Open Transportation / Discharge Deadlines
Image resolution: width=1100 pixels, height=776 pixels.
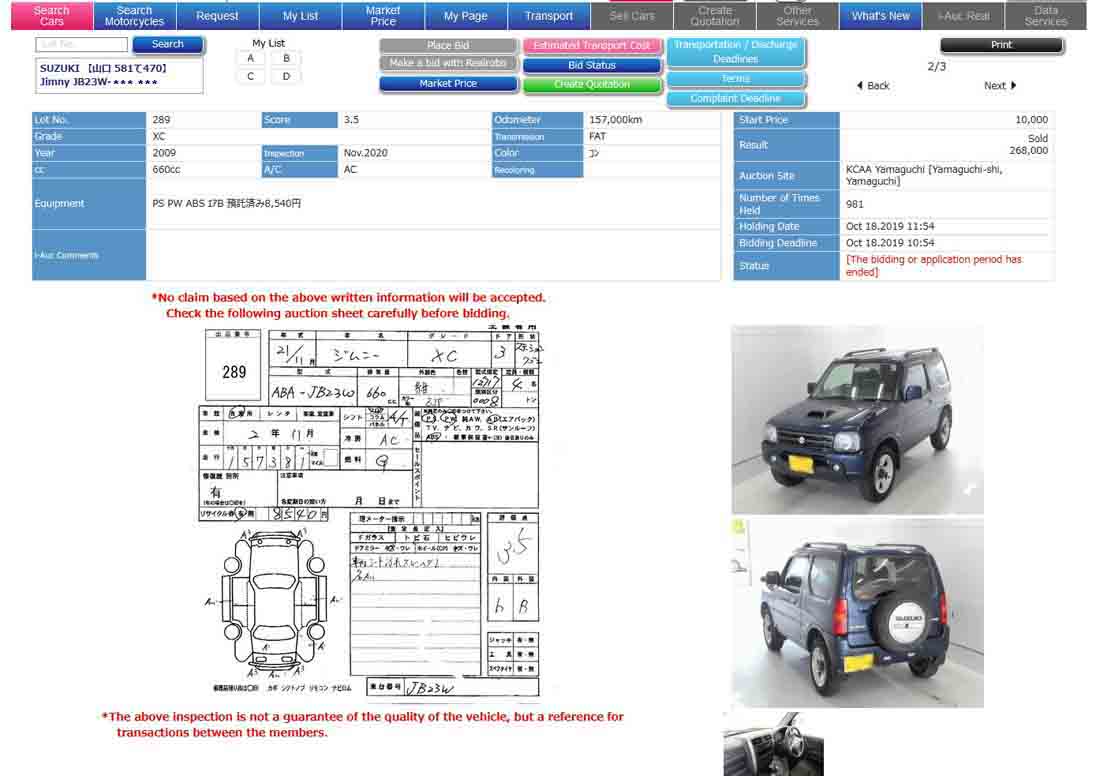(x=735, y=52)
